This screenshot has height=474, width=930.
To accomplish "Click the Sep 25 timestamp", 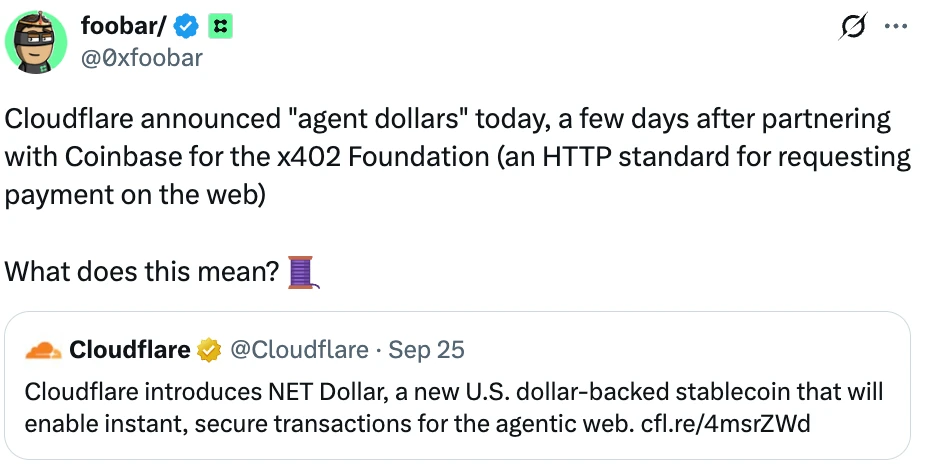I will pos(426,350).
